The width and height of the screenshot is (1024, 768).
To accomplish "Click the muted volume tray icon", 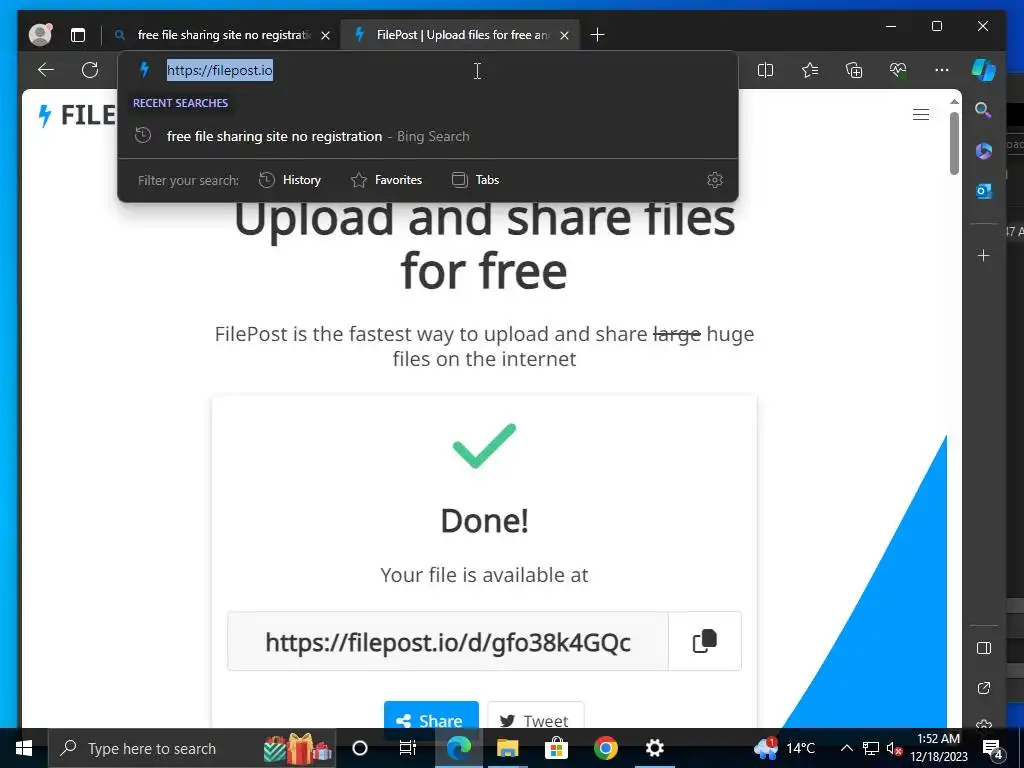I will click(x=893, y=748).
